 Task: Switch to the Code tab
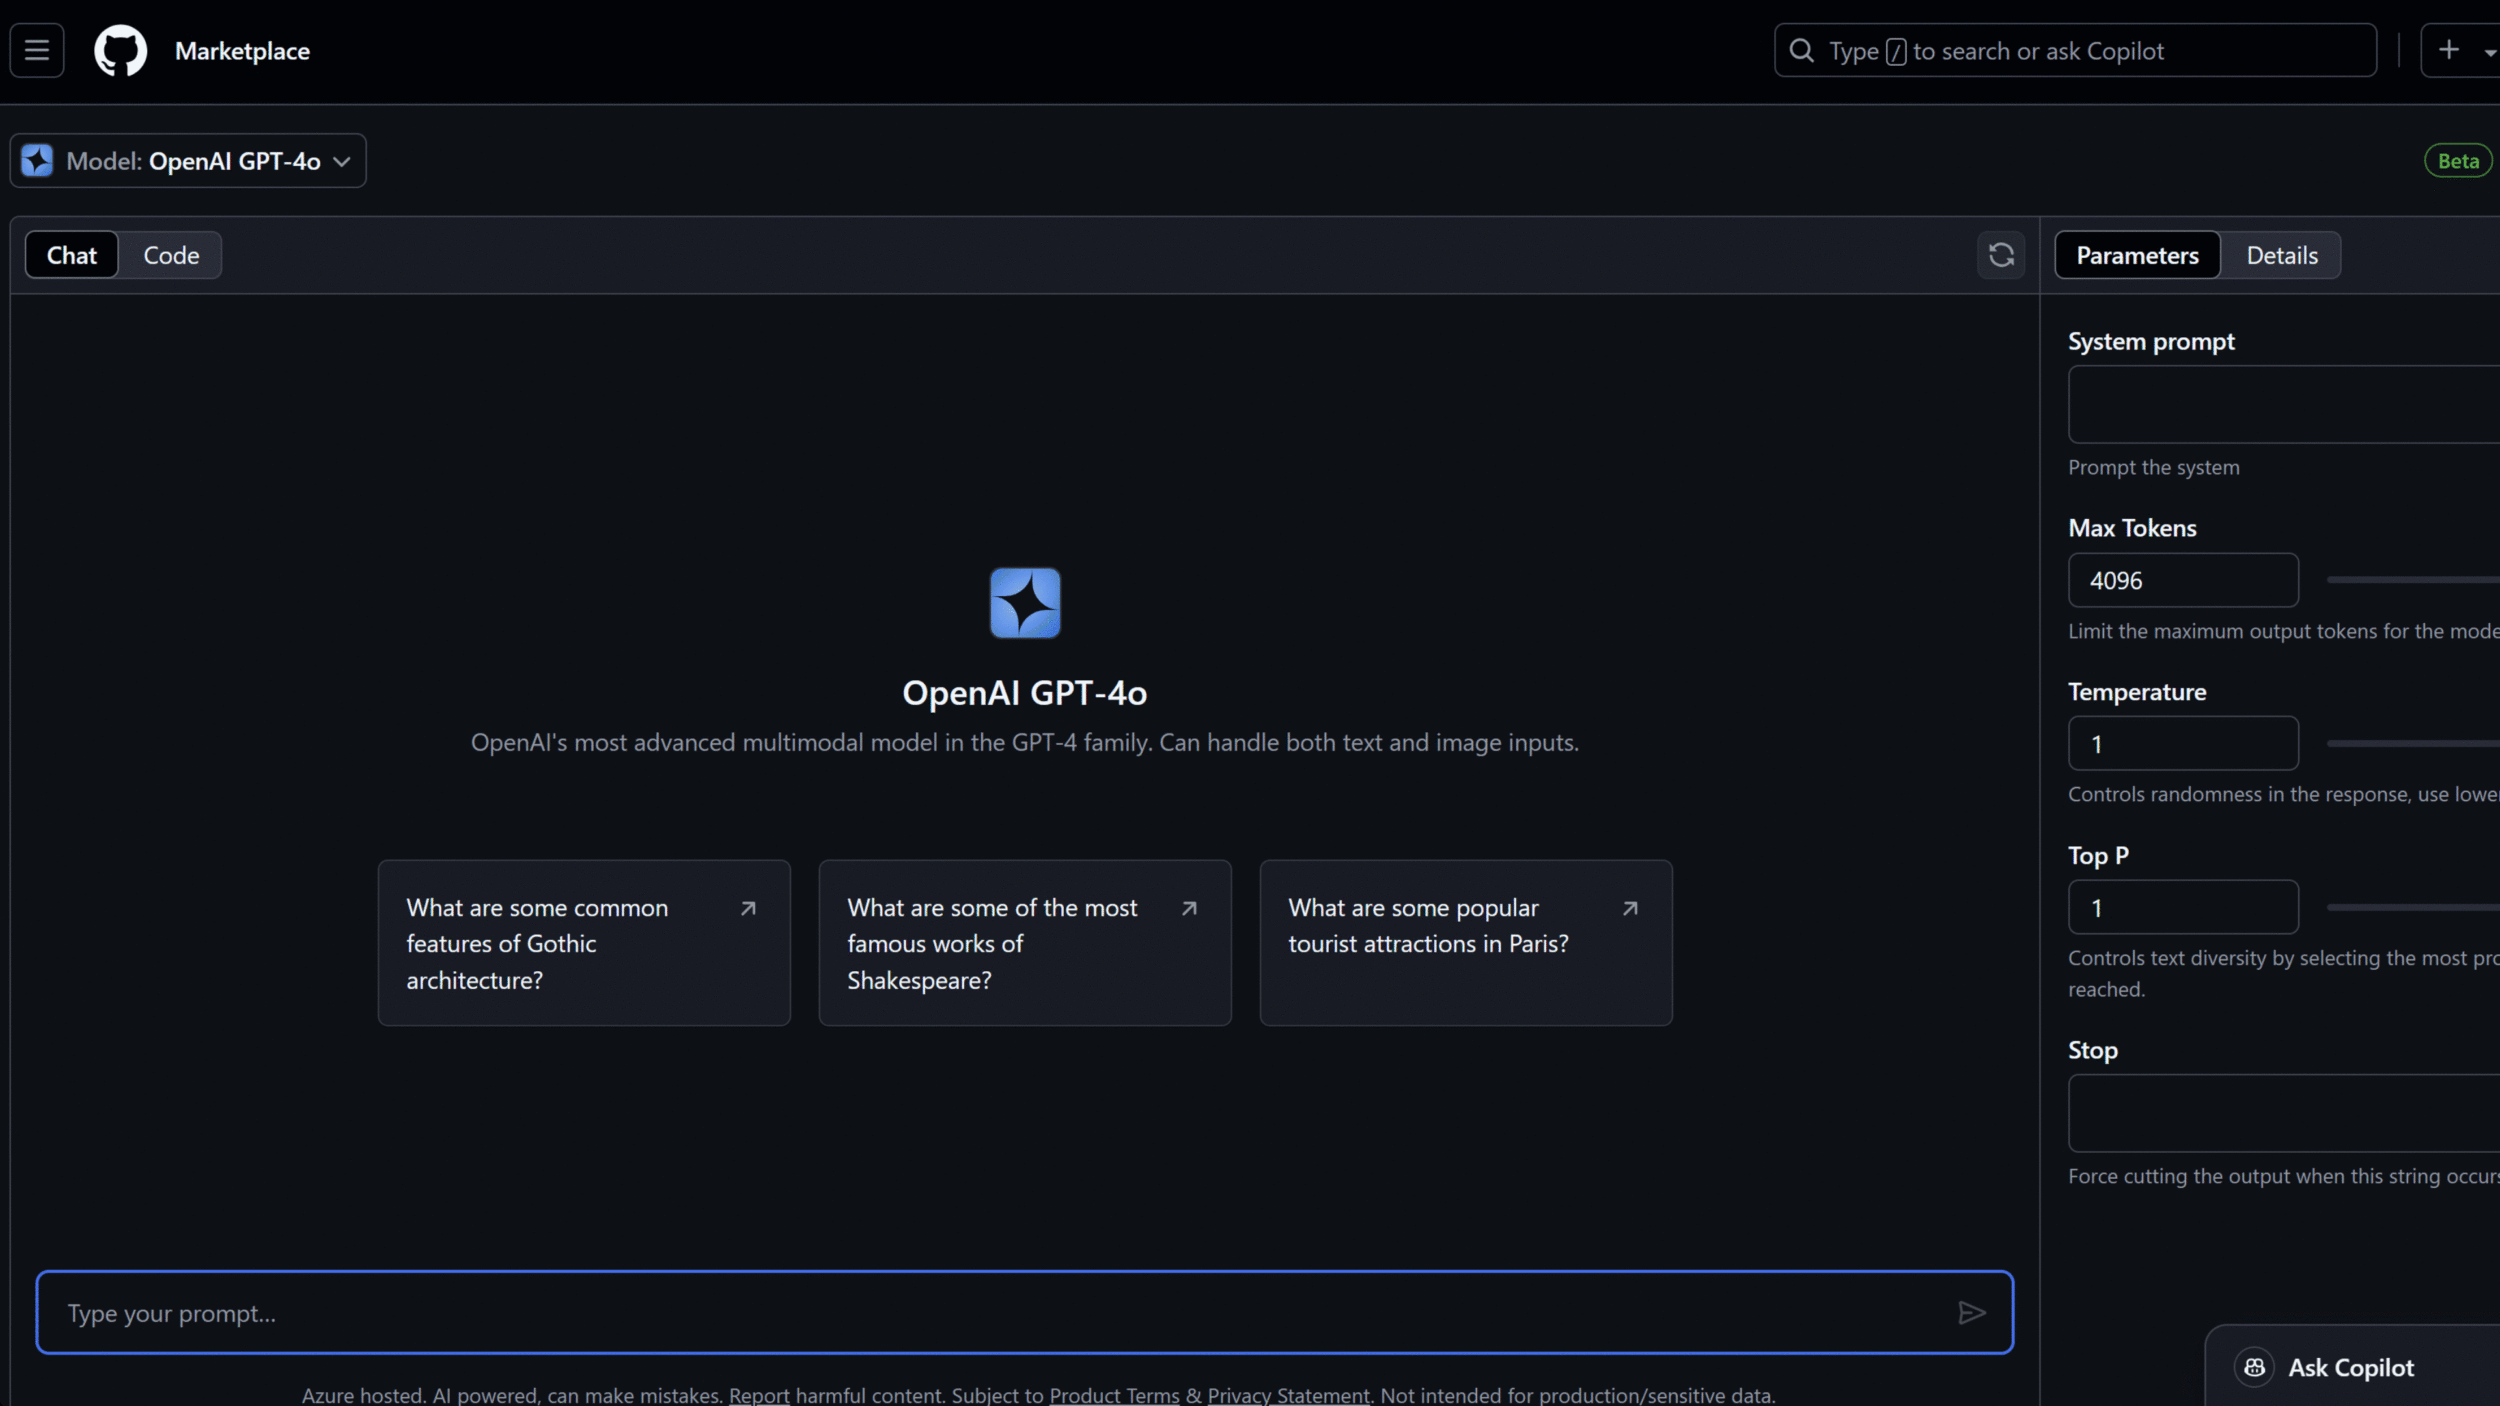(171, 255)
